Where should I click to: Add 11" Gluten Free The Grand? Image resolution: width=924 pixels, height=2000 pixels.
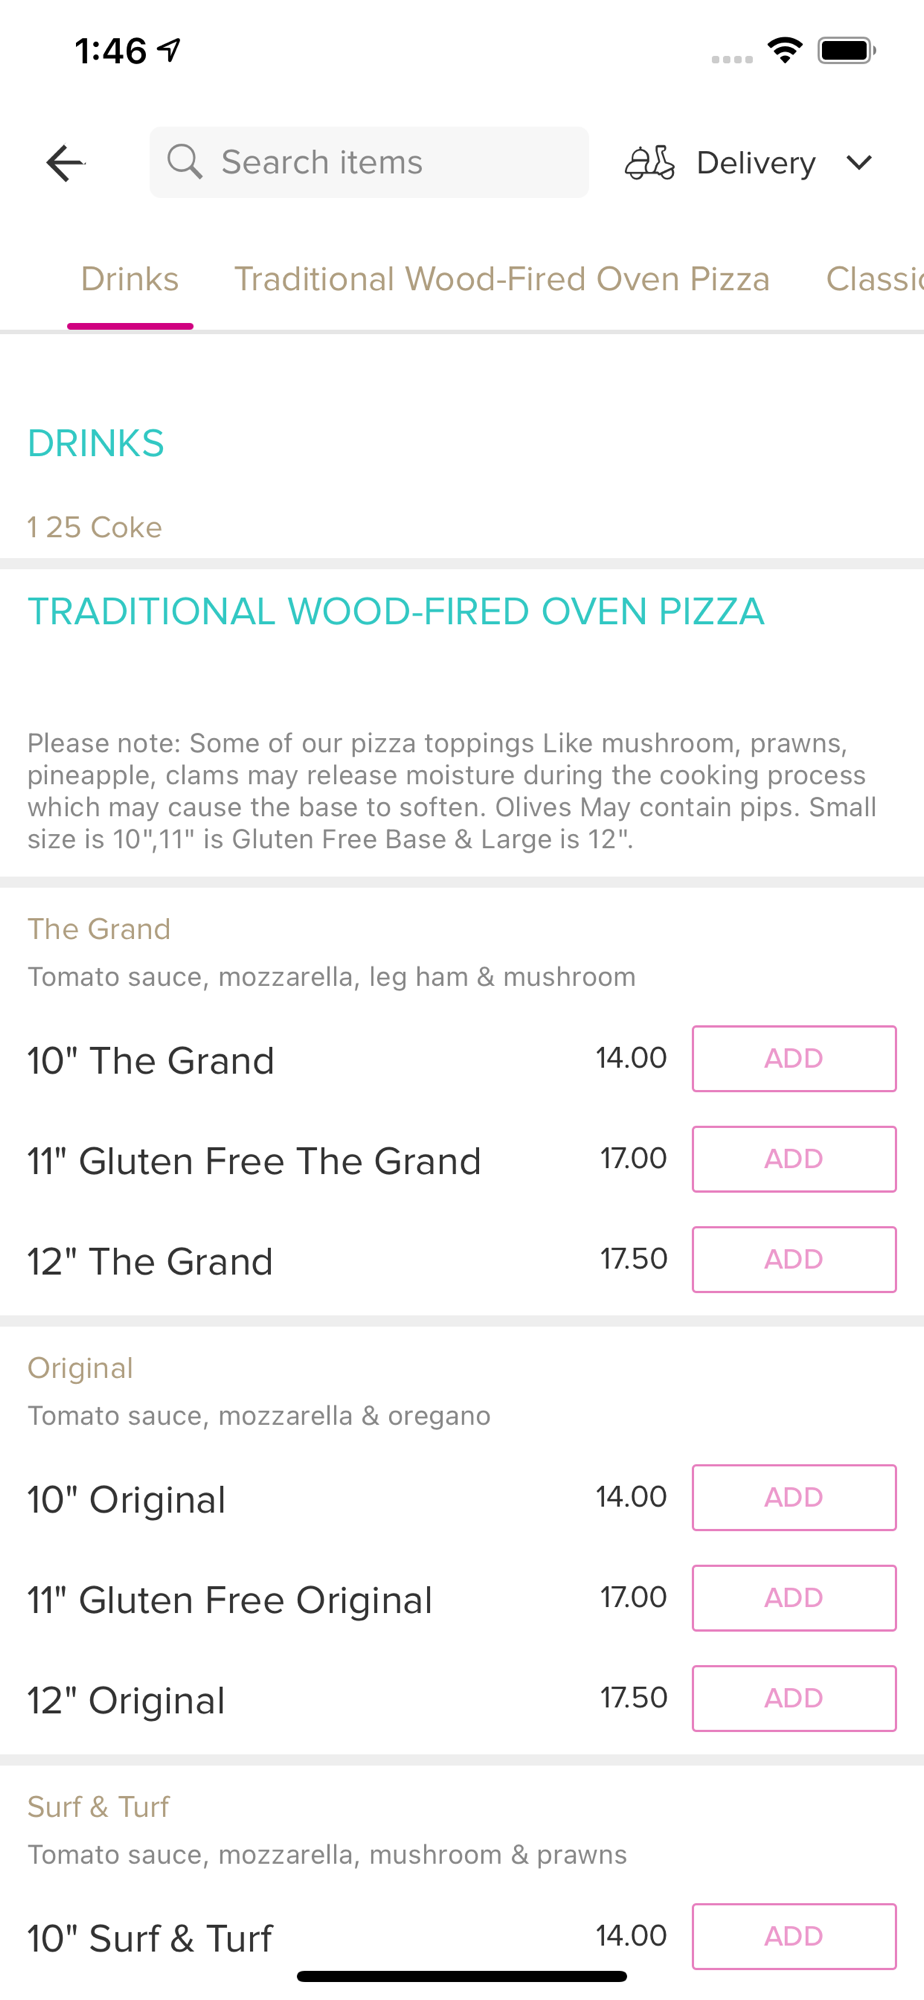794,1159
